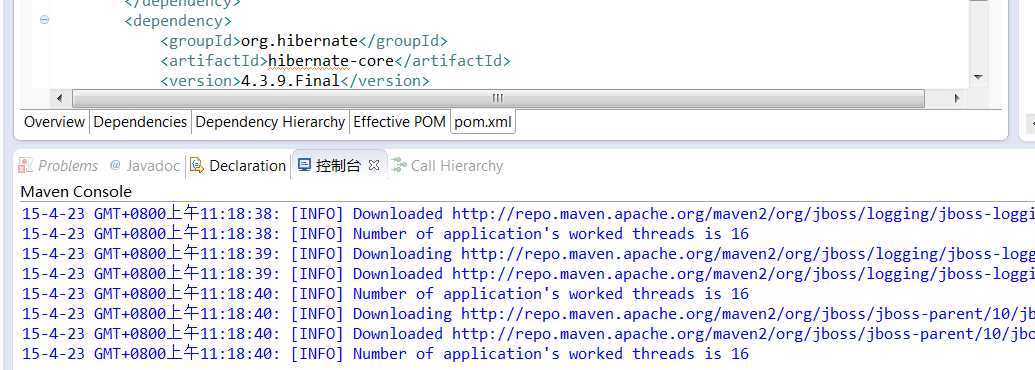Switch to the Overview tab
This screenshot has width=1035, height=370.
click(x=54, y=122)
